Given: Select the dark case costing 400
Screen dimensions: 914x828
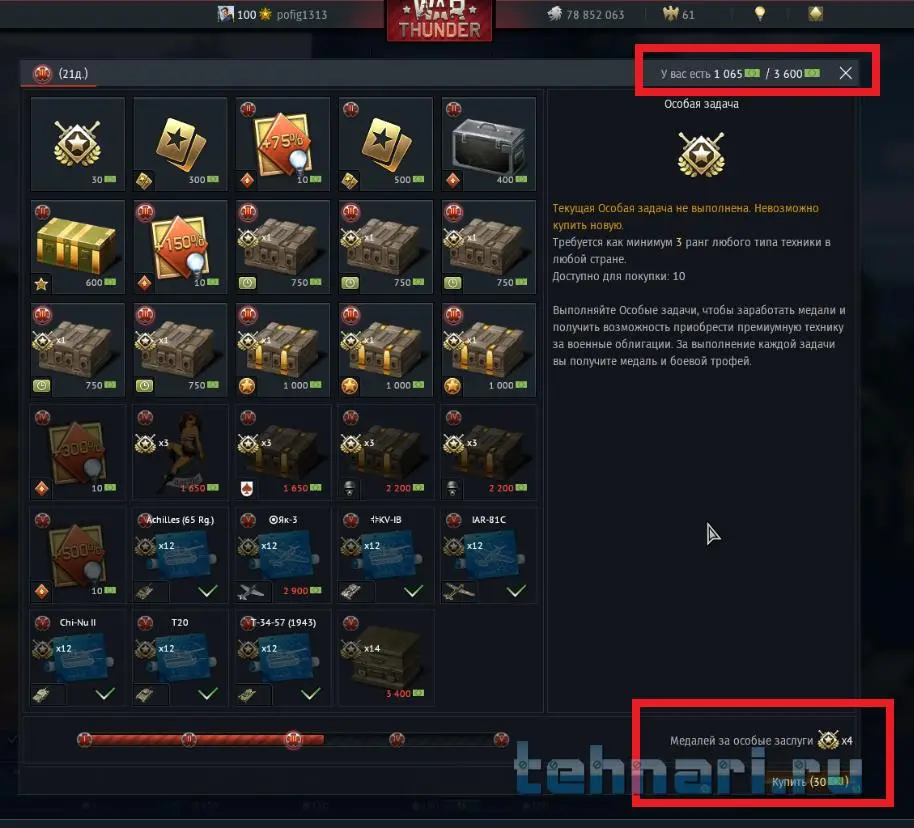Looking at the screenshot, I should (x=488, y=143).
